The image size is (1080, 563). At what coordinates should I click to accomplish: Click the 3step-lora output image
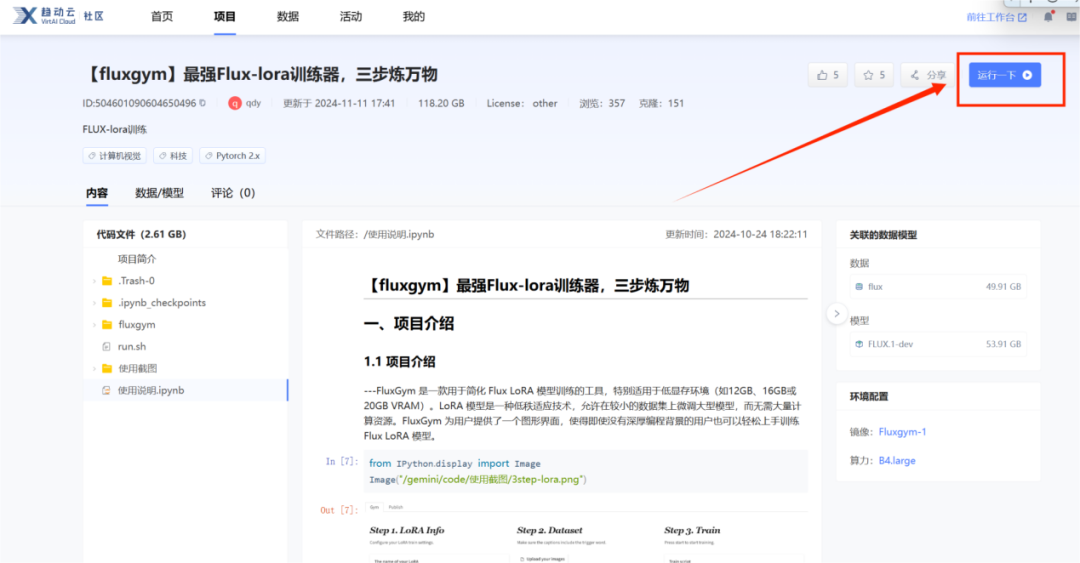click(x=585, y=532)
